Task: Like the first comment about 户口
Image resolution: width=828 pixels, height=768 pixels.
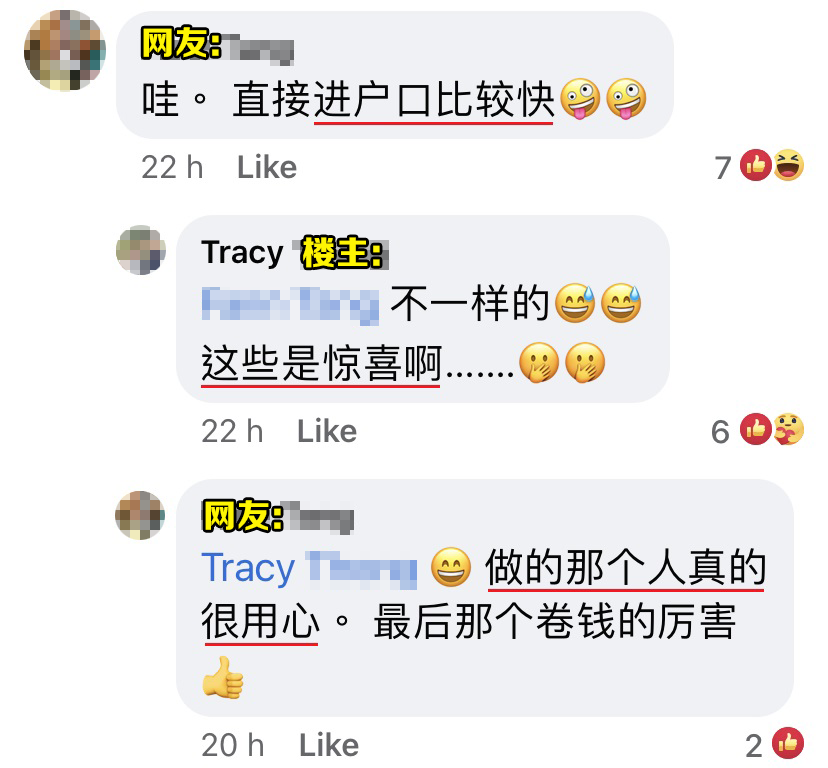Action: (267, 167)
